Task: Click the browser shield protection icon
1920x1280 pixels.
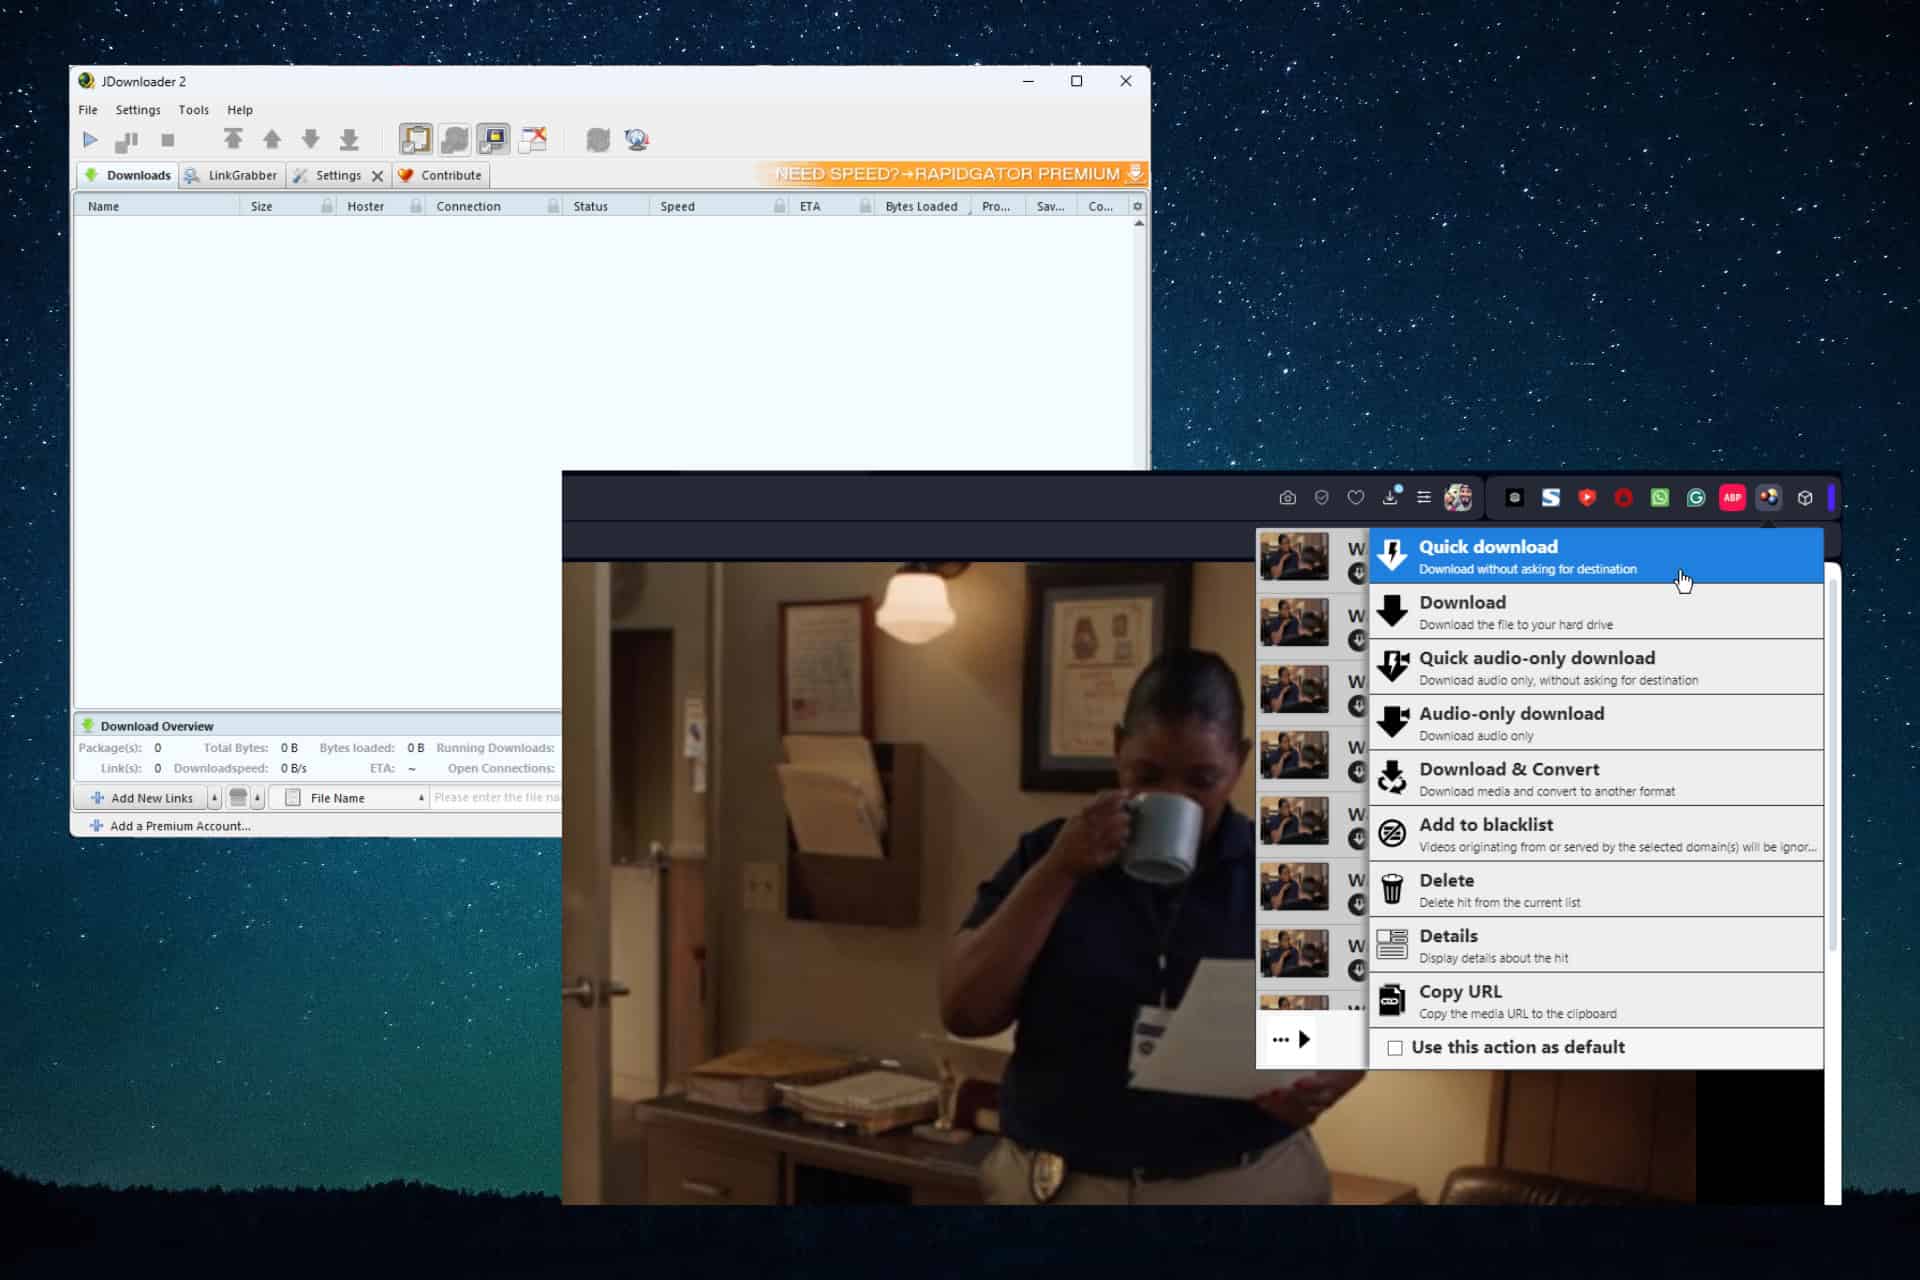Action: [1322, 497]
